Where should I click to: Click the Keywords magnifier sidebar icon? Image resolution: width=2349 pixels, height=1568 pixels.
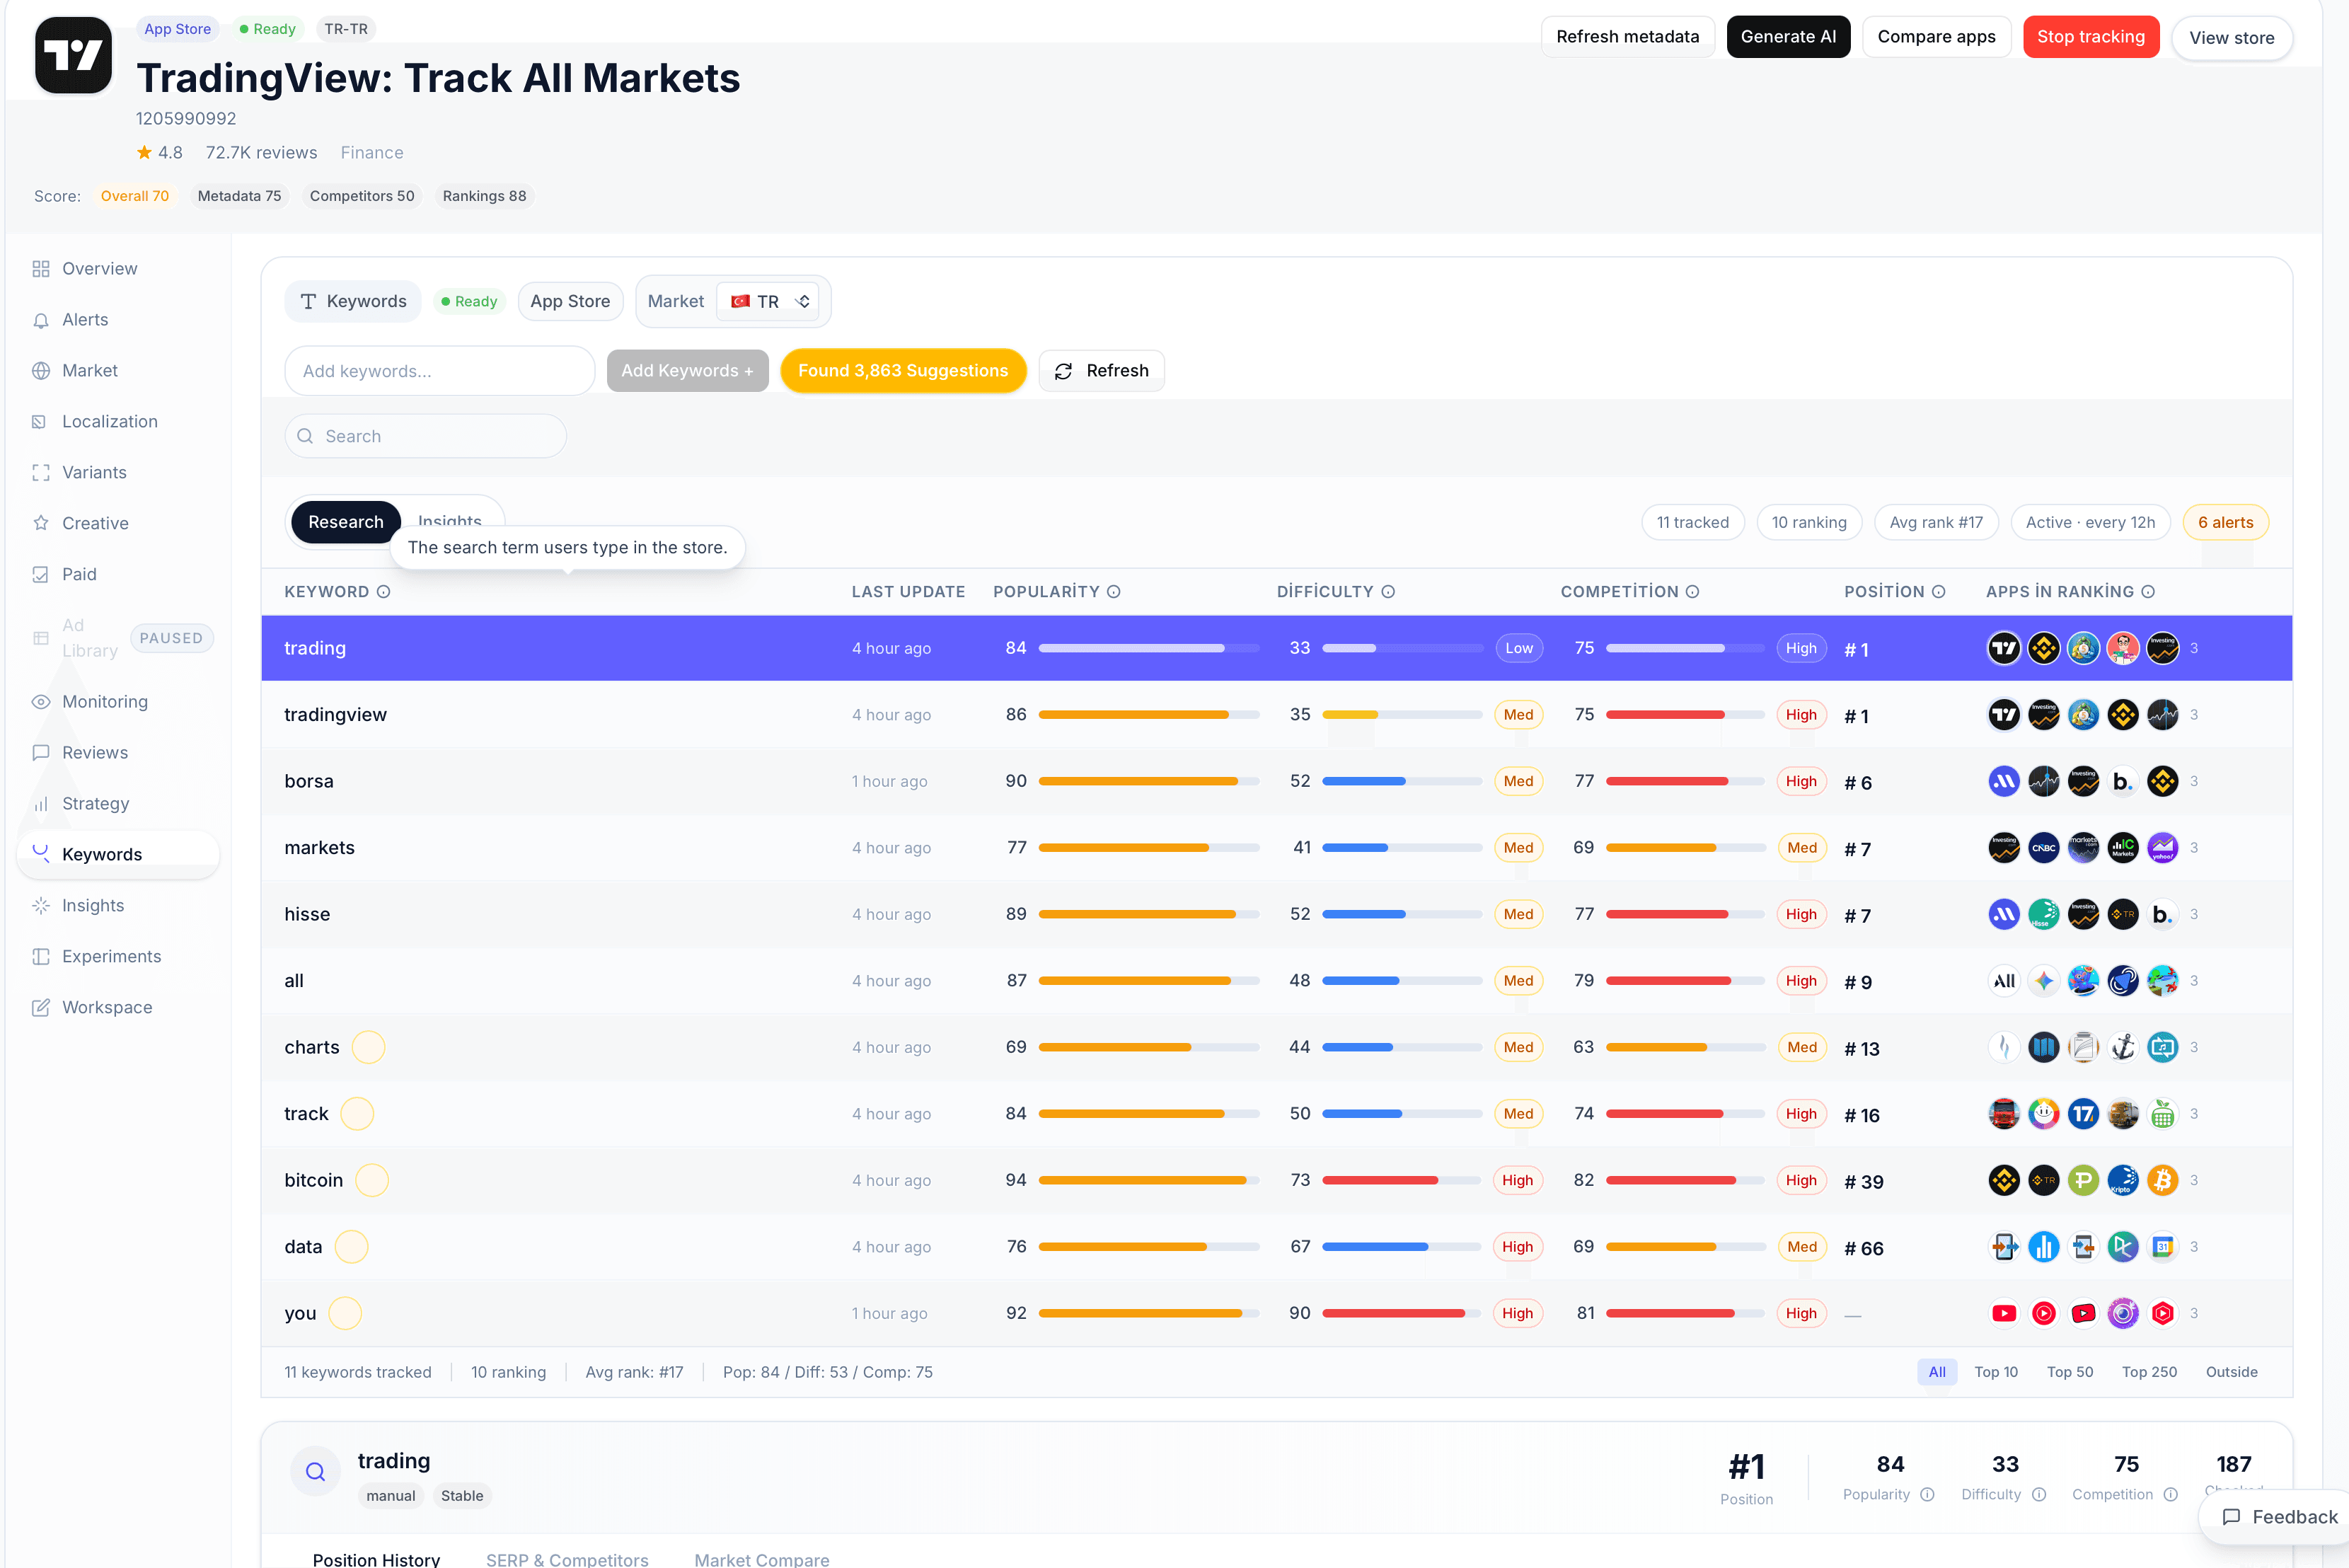pos(41,854)
